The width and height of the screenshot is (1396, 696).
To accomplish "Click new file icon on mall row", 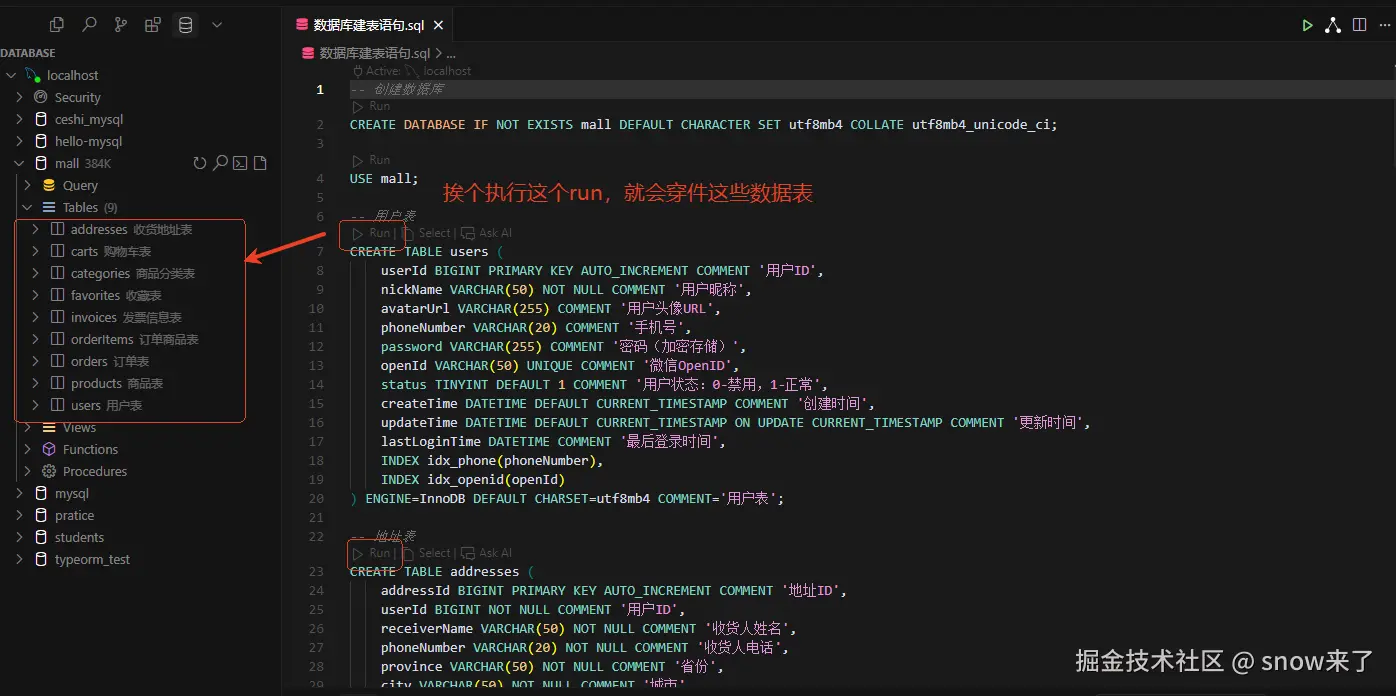I will coord(260,163).
